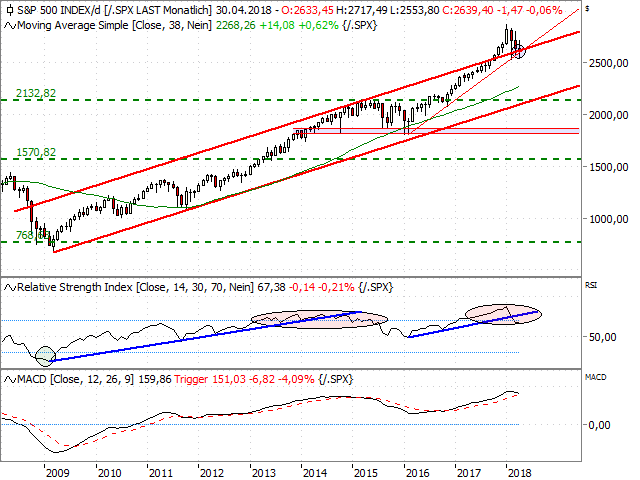This screenshot has height=480, width=640.
Task: Click the MACD indicator line icon
Action: click(x=9, y=380)
